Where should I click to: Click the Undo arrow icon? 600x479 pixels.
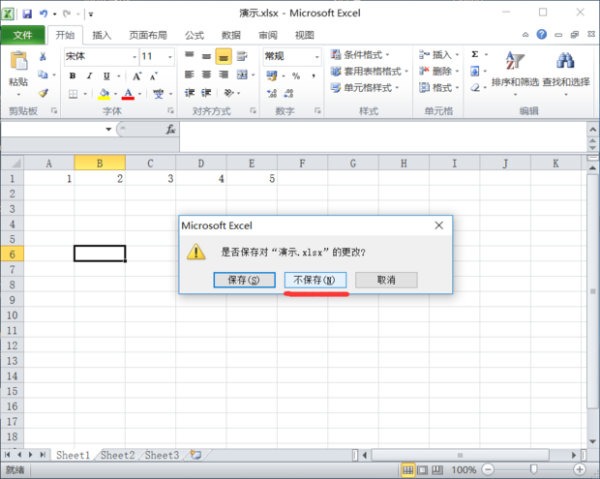coord(43,14)
